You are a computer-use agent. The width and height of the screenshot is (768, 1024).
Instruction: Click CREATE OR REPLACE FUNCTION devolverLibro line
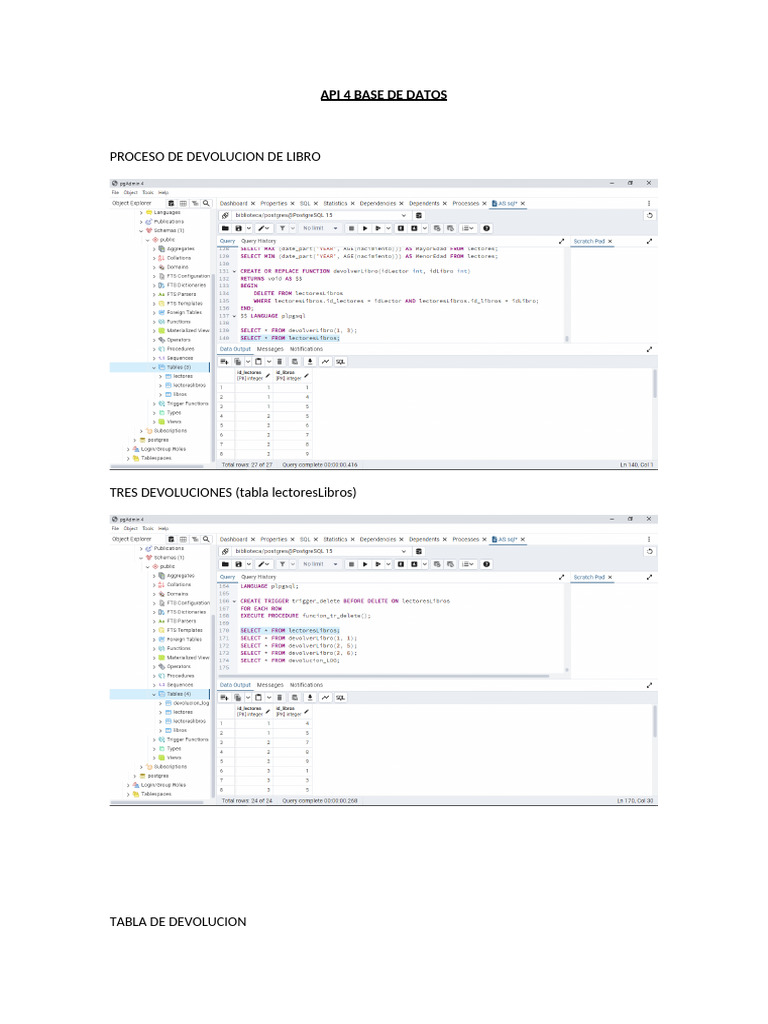point(355,271)
